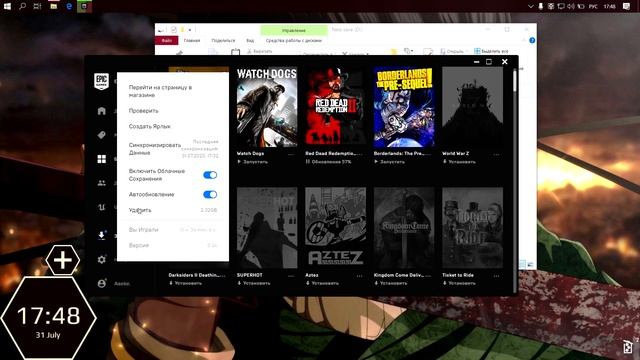Click 'Установить' under World War Z

(459, 162)
